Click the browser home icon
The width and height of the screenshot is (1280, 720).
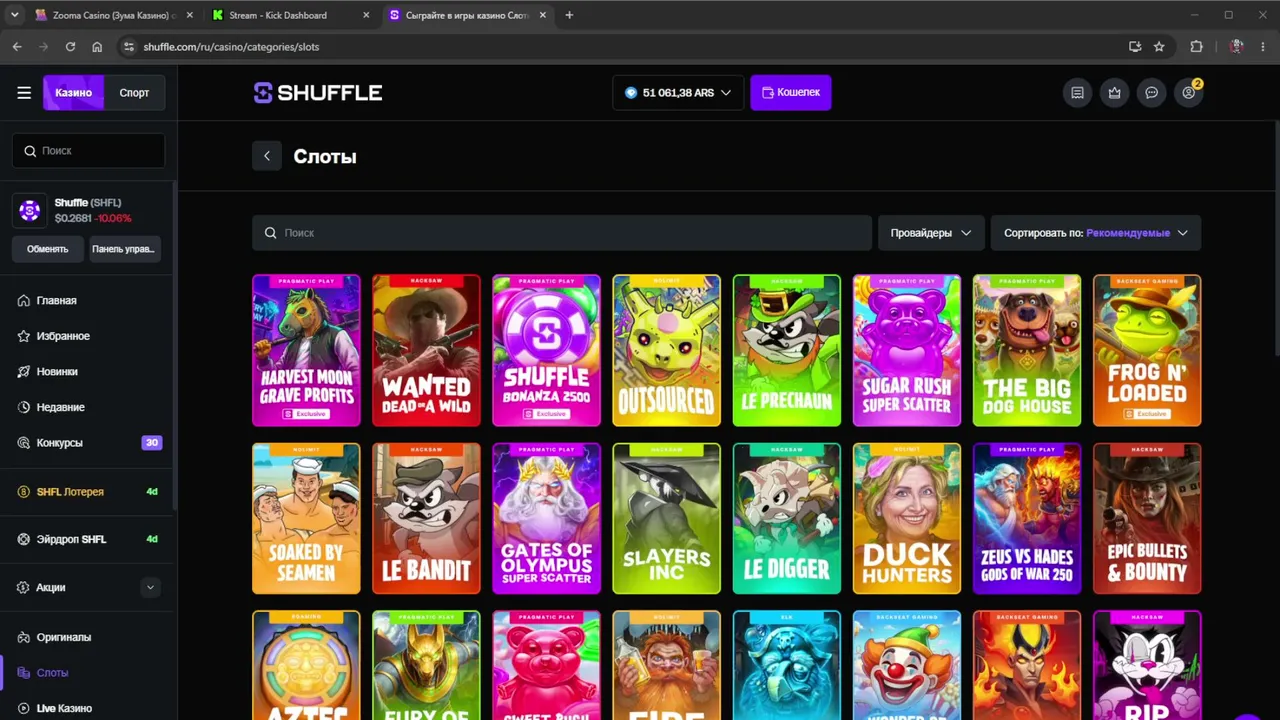(x=97, y=47)
